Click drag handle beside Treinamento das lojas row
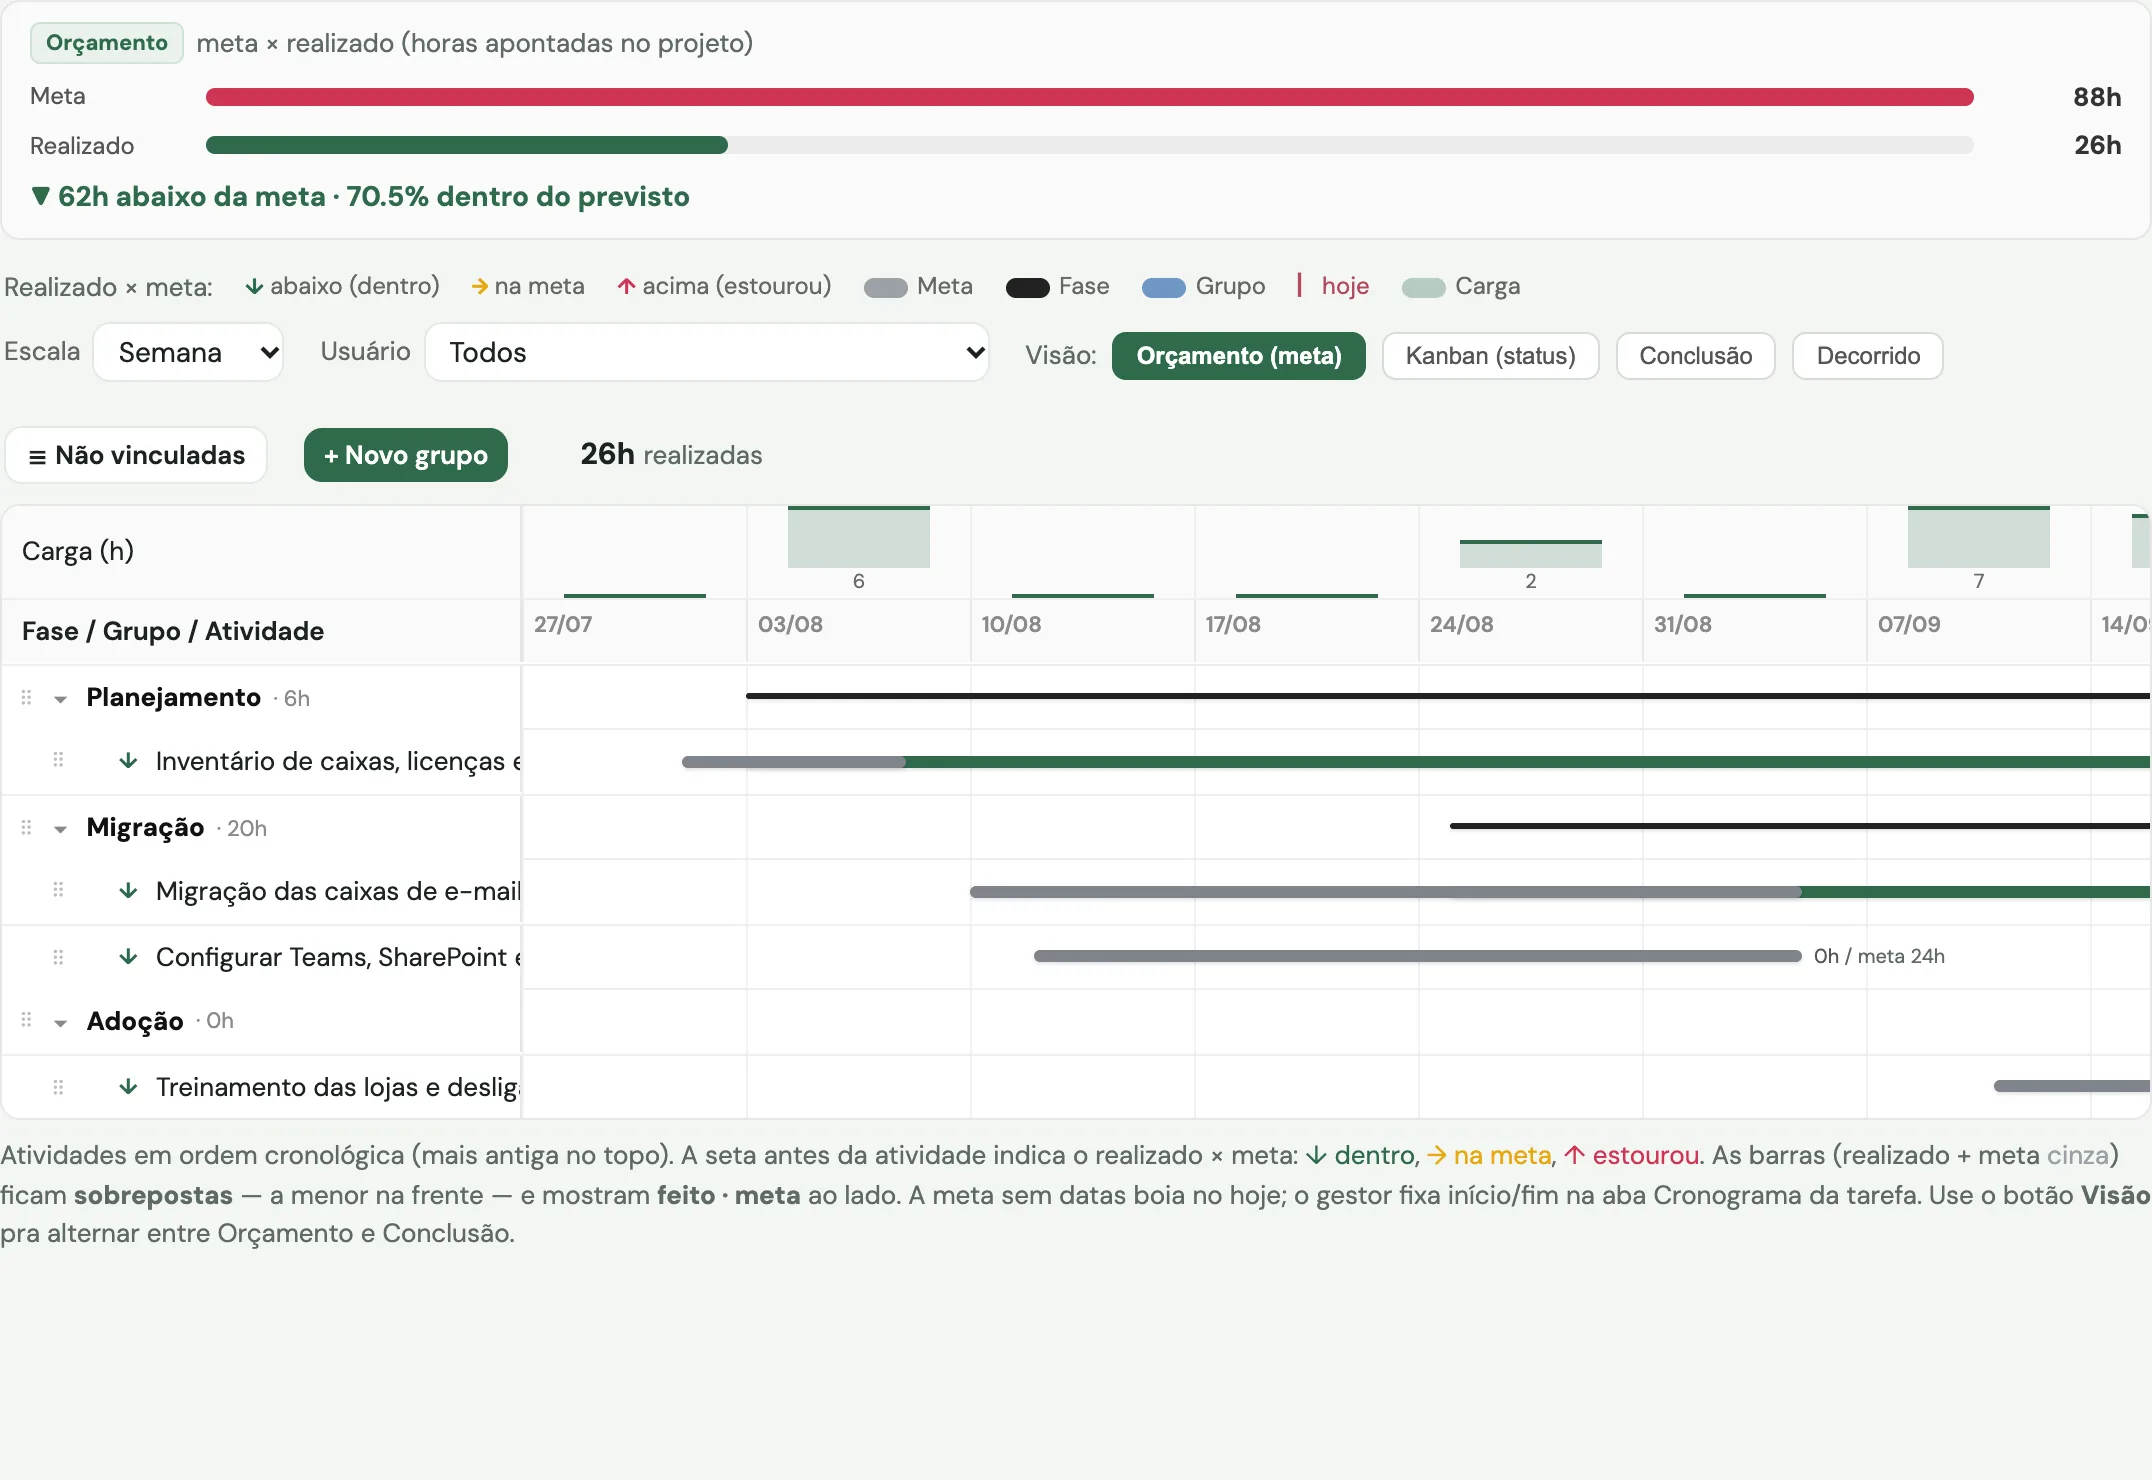Viewport: 2152px width, 1480px height. coord(58,1087)
